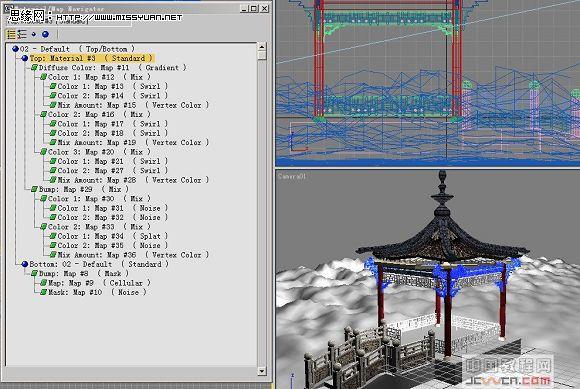Click map icon of Map #21 Swirl
580x389 pixels.
point(53,161)
